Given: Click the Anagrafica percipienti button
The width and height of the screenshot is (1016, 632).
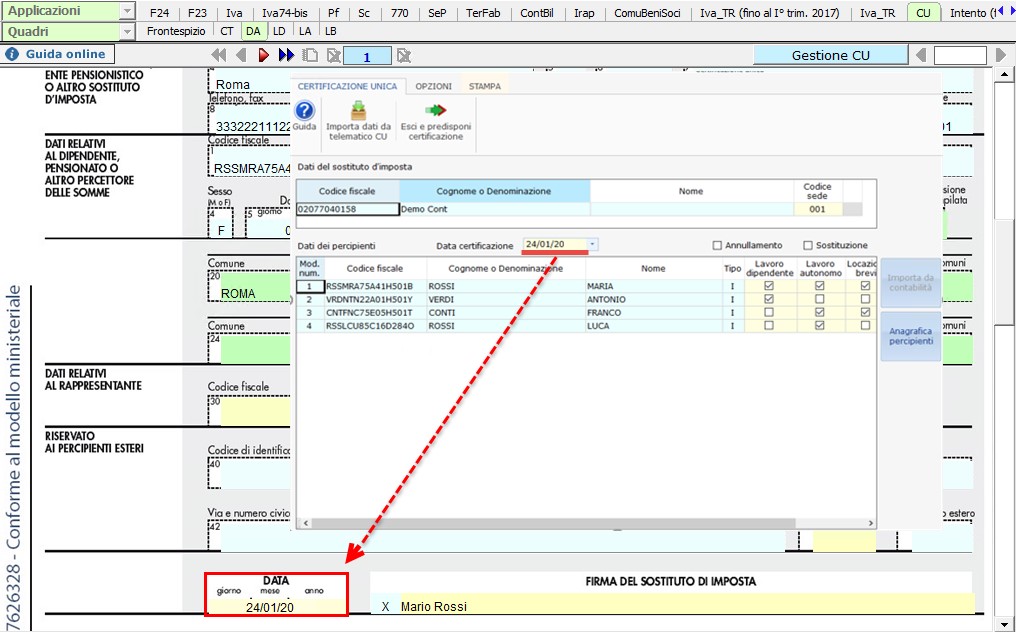Looking at the screenshot, I should click(x=910, y=336).
